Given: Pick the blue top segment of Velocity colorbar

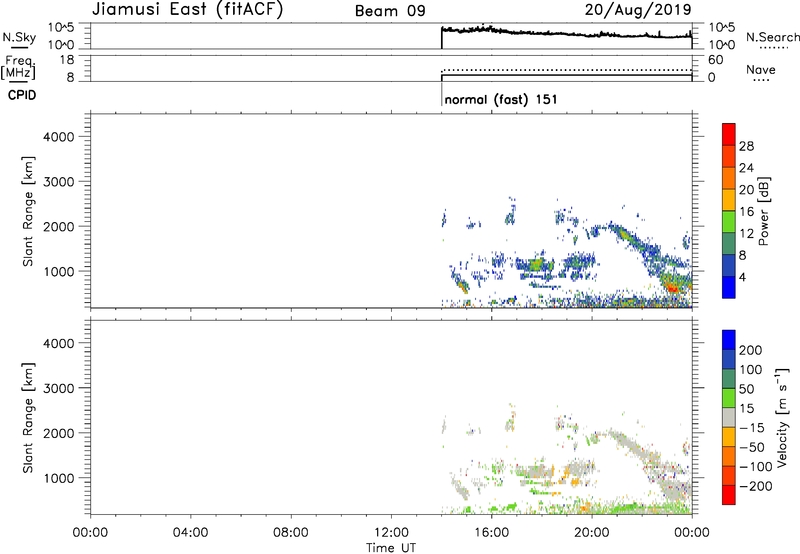Looking at the screenshot, I should point(729,340).
